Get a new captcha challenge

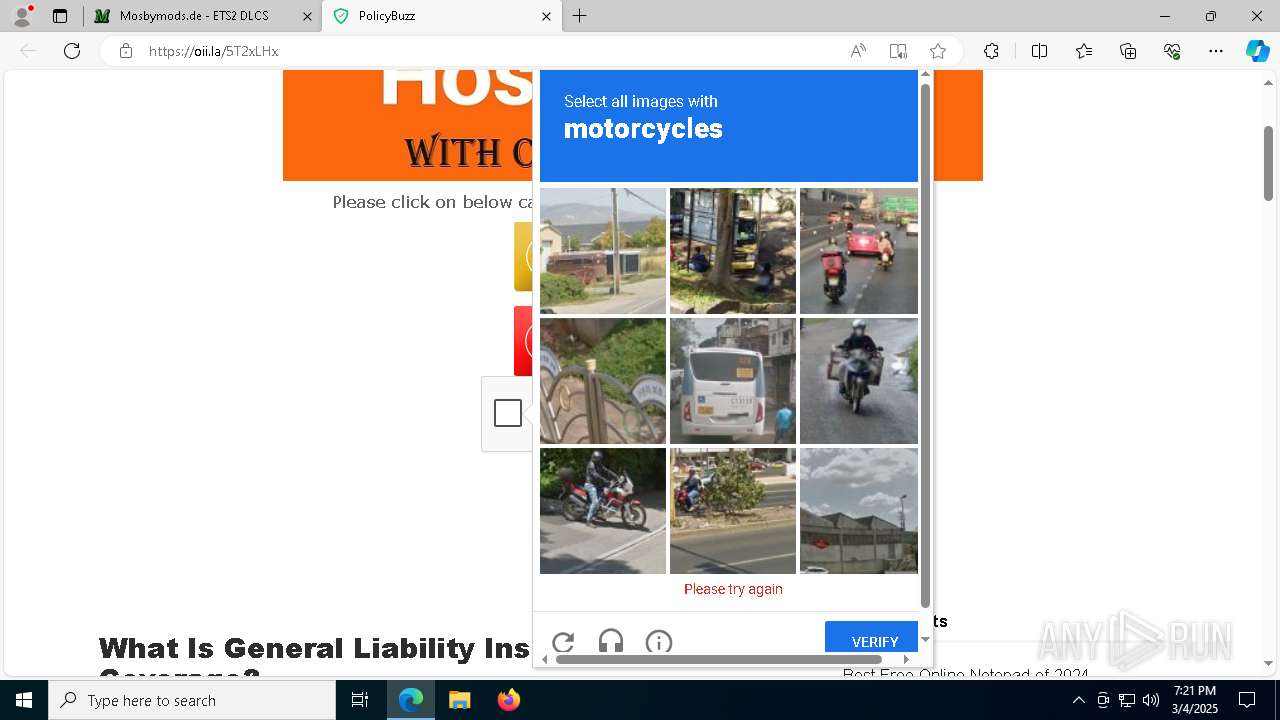click(x=563, y=642)
